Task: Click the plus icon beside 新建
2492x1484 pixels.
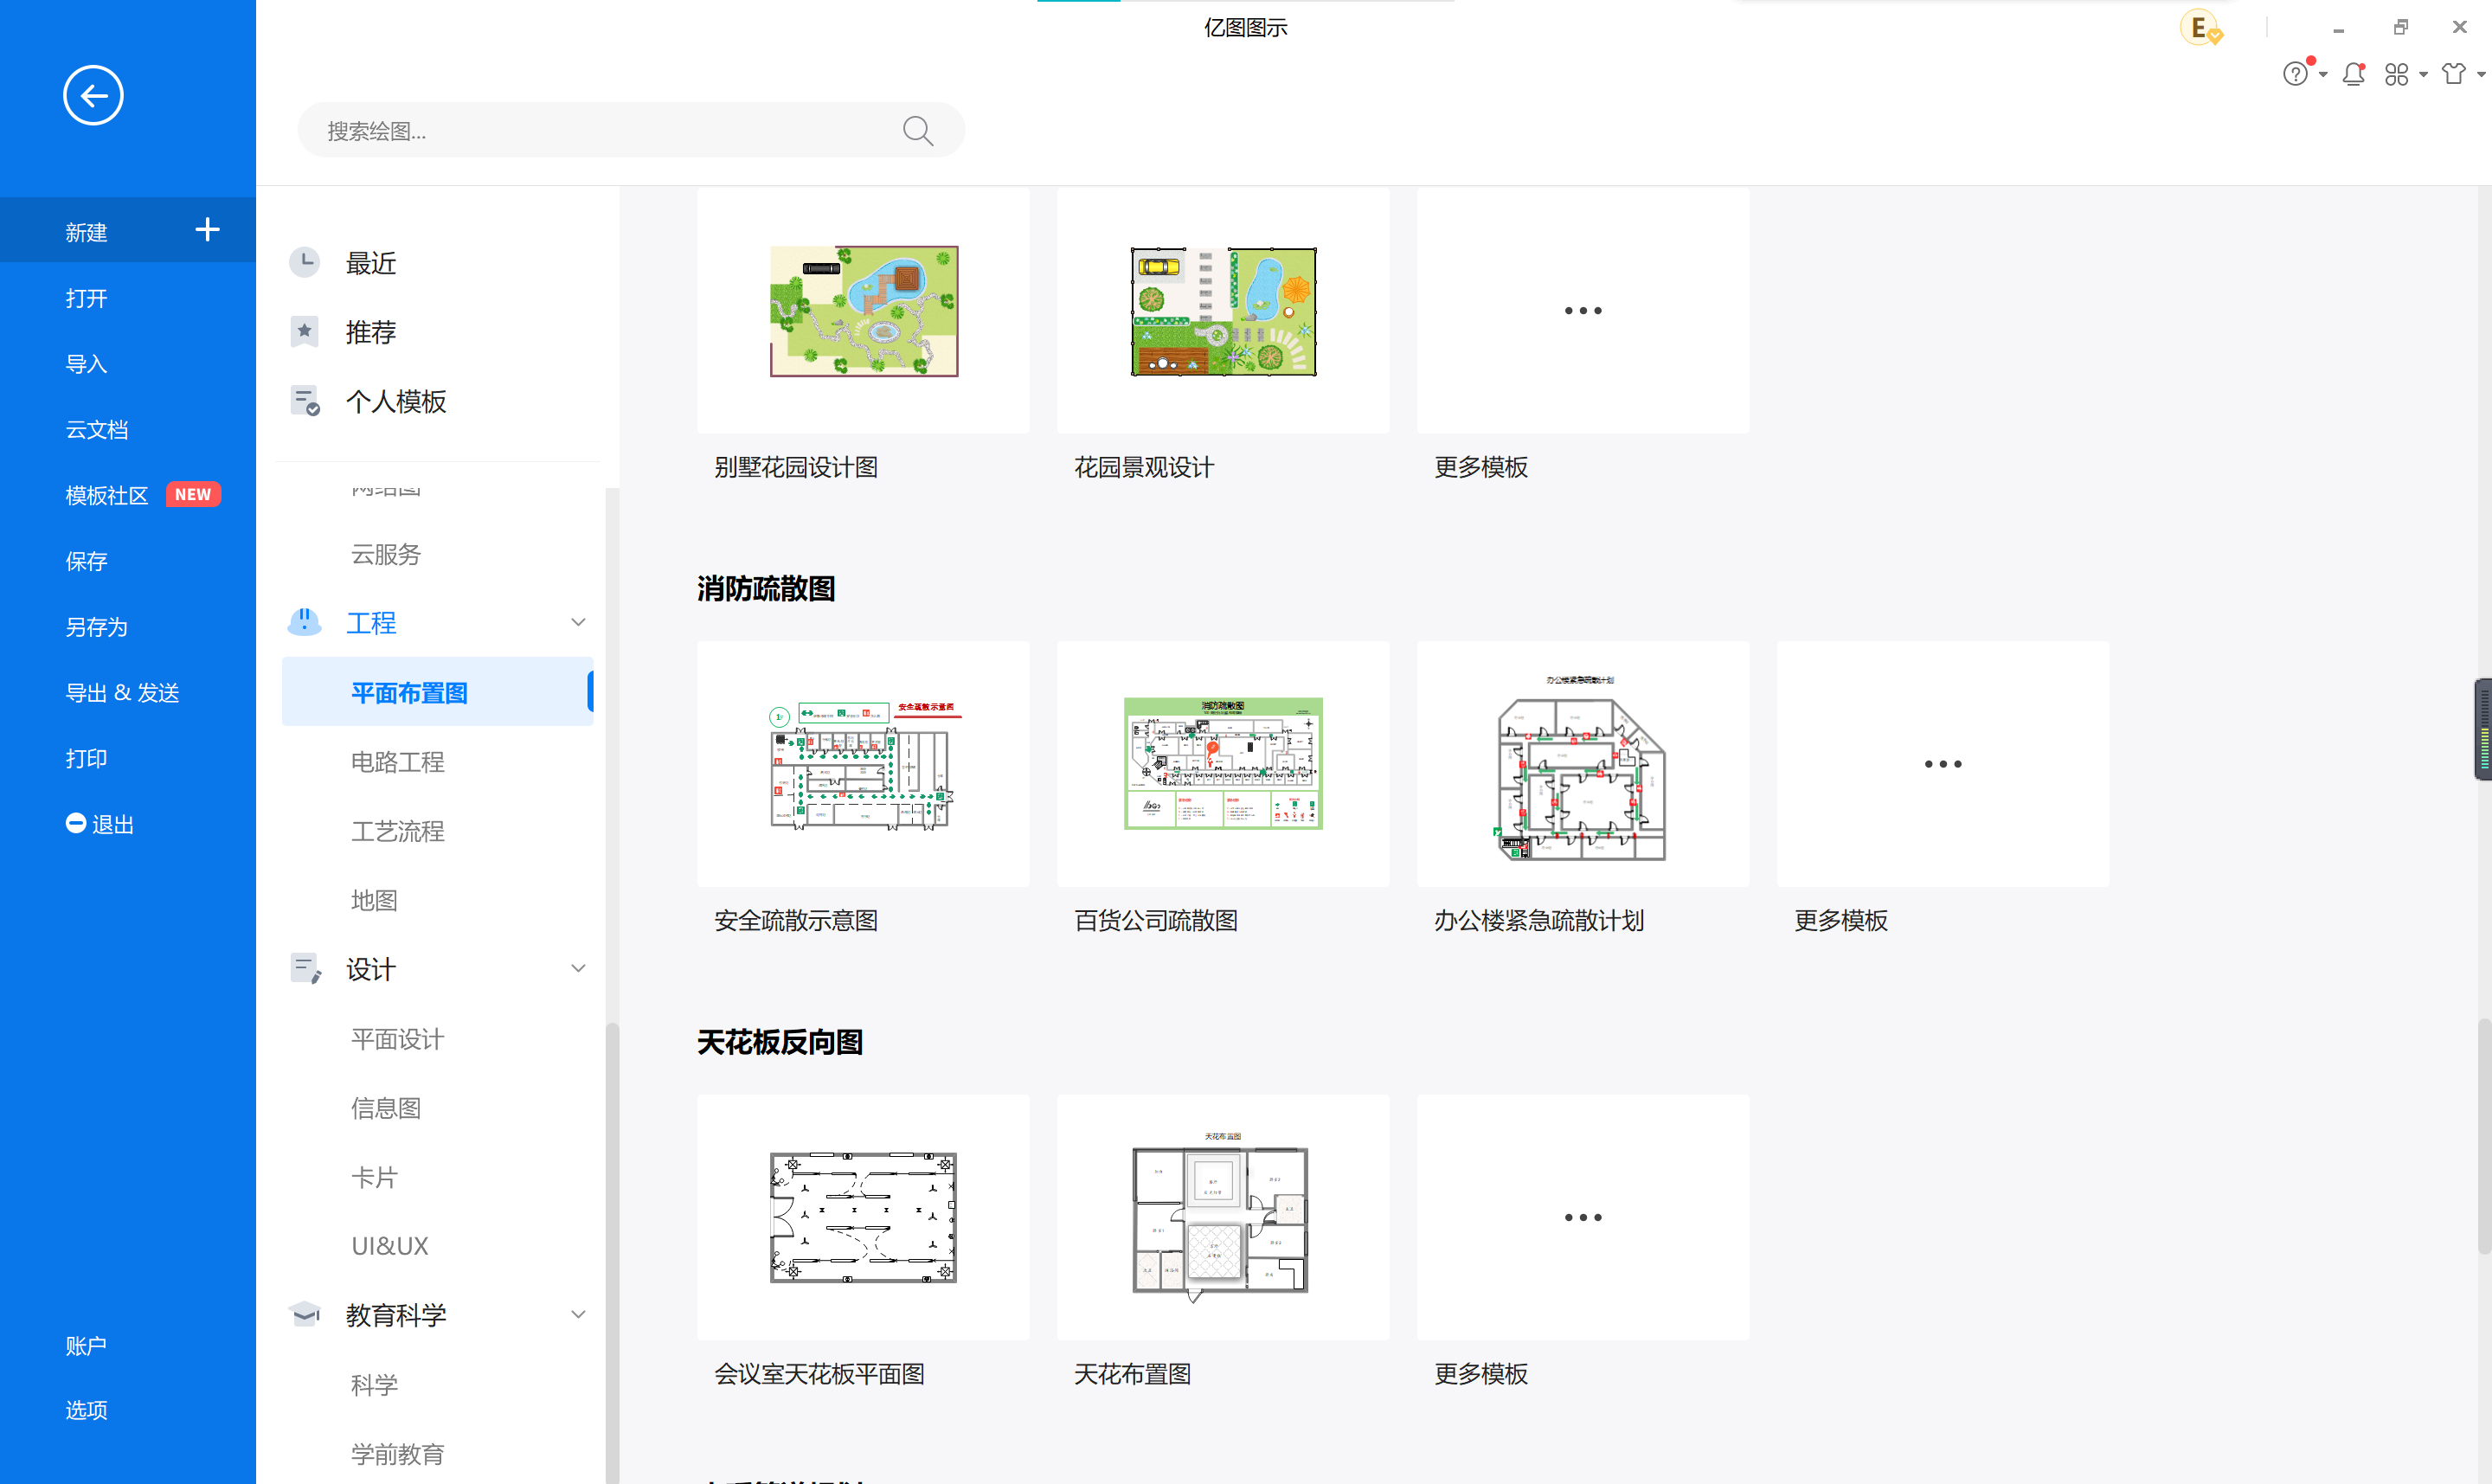Action: click(207, 230)
